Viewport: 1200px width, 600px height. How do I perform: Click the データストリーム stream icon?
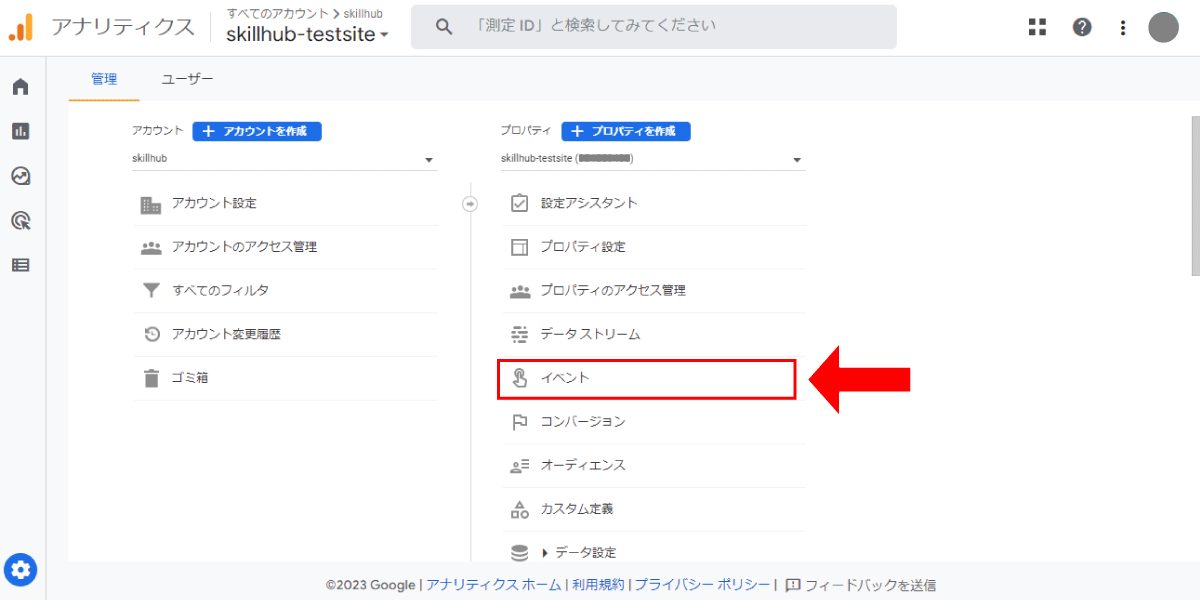point(519,334)
